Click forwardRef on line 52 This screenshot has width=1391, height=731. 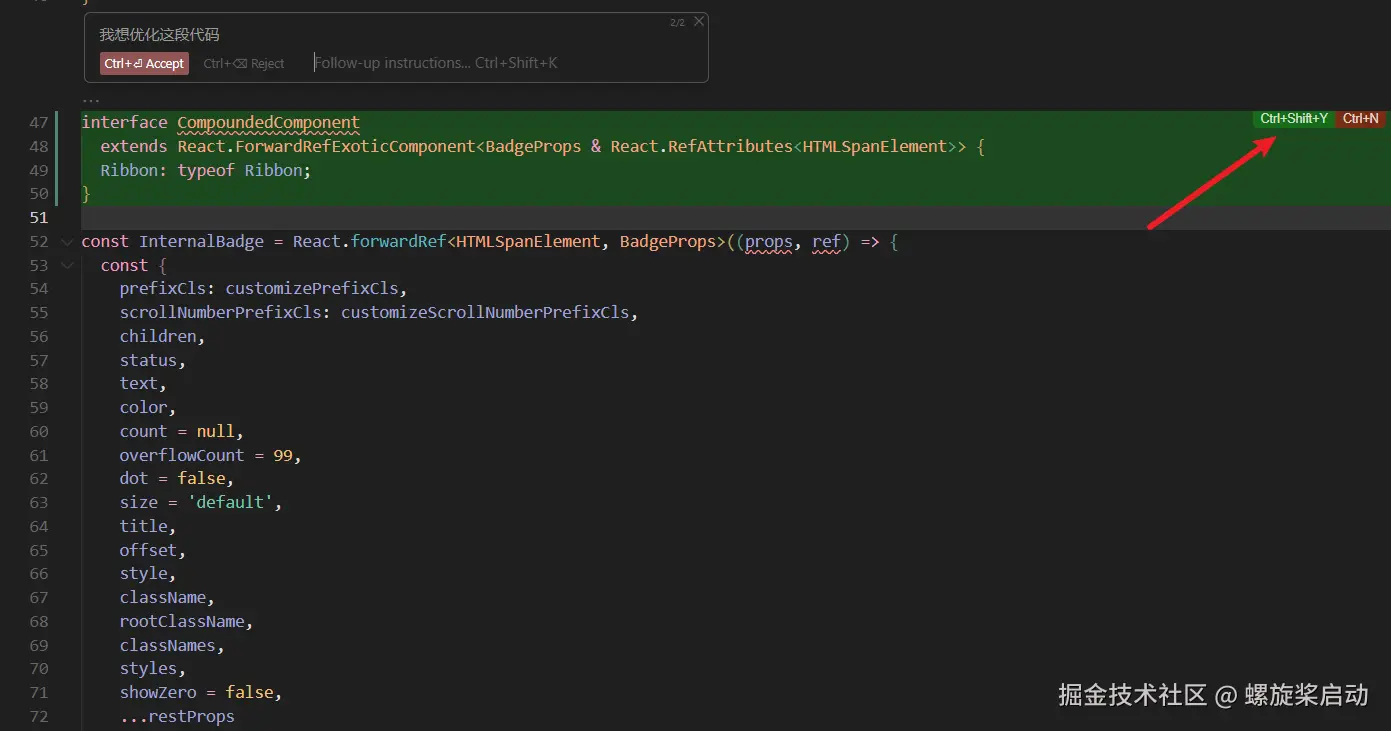coord(399,242)
